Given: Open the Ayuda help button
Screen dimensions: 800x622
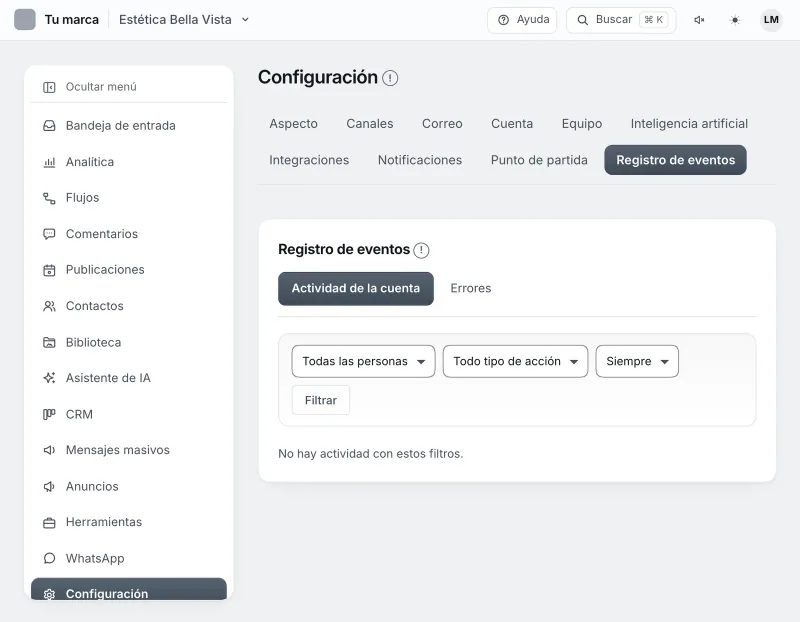Looking at the screenshot, I should (x=522, y=20).
